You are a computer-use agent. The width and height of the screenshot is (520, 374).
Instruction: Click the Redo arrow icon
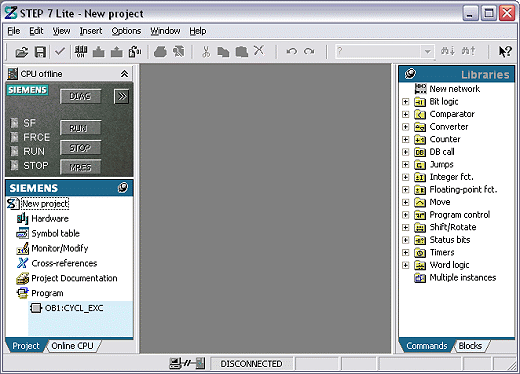pyautogui.click(x=309, y=51)
